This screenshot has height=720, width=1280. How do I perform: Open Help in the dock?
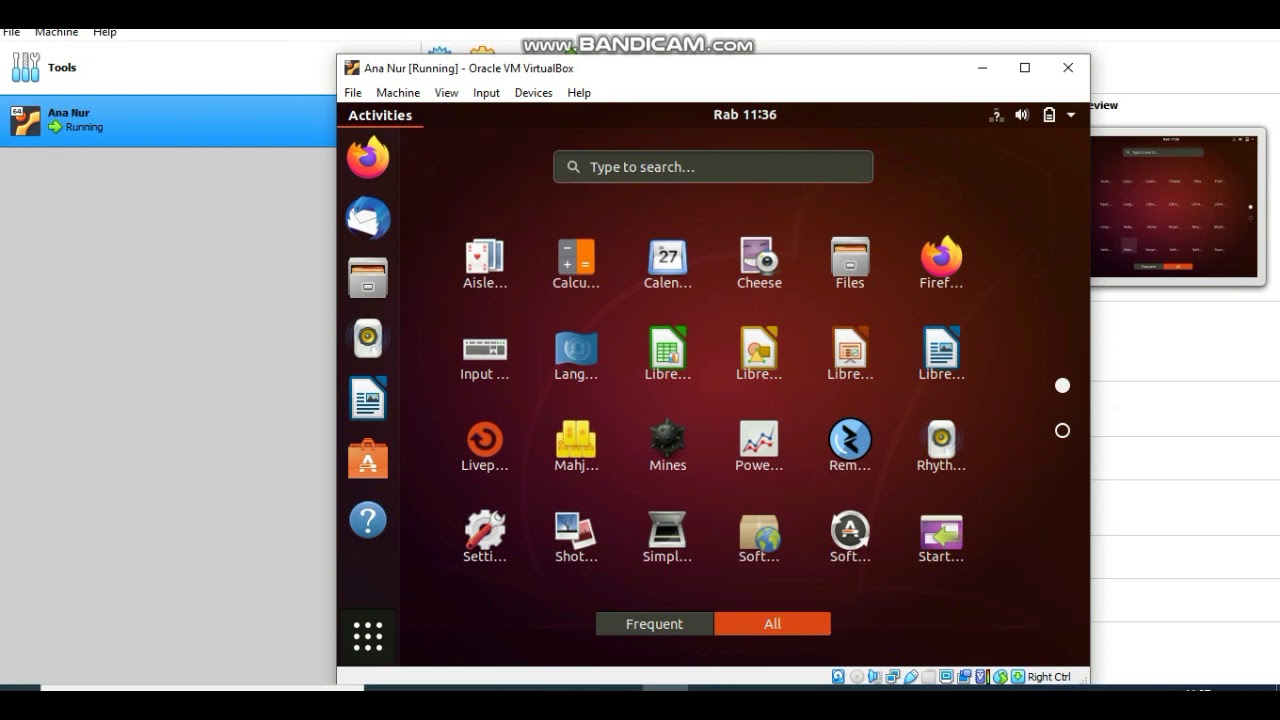368,520
